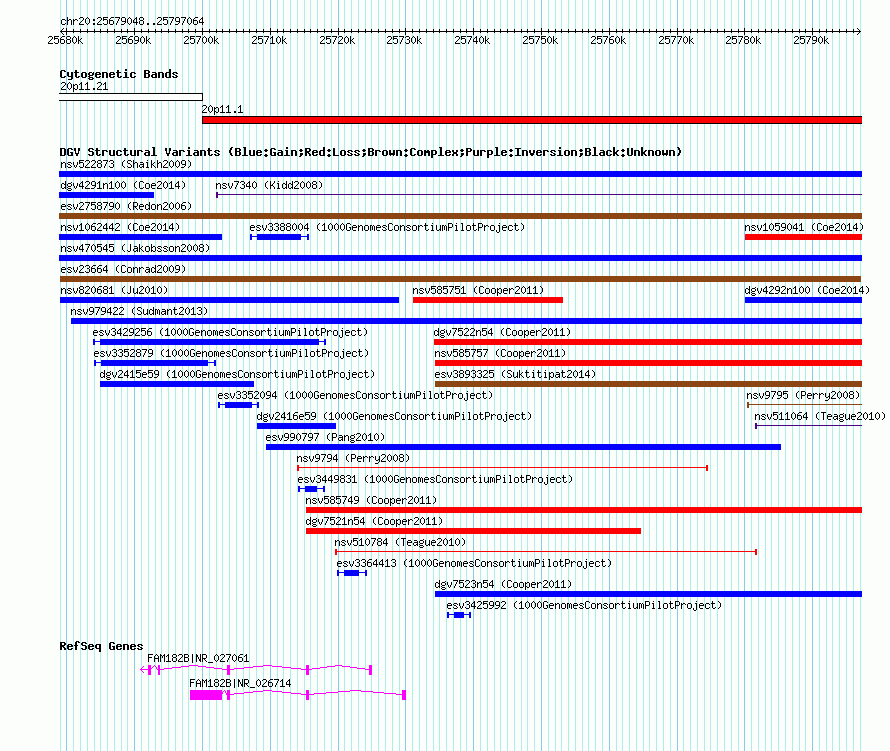The image size is (890, 751).
Task: Click the esv990797 (Pang2010) label text
Action: (325, 437)
